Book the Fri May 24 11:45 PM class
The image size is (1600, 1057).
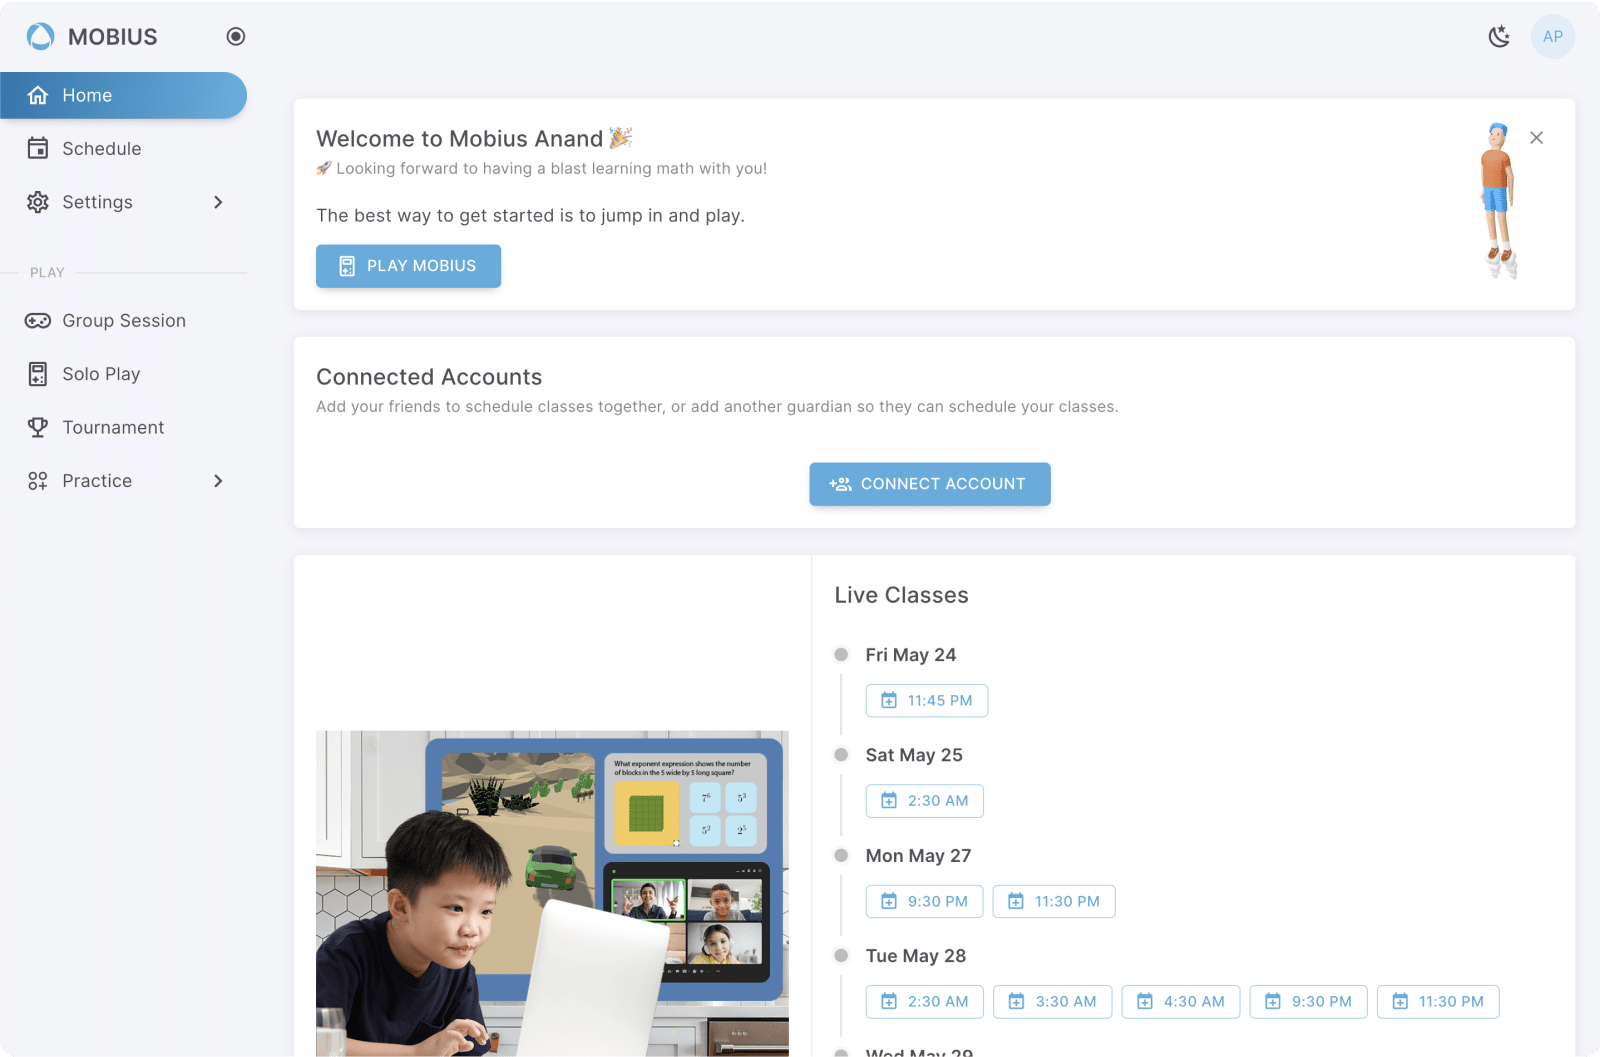pos(927,701)
